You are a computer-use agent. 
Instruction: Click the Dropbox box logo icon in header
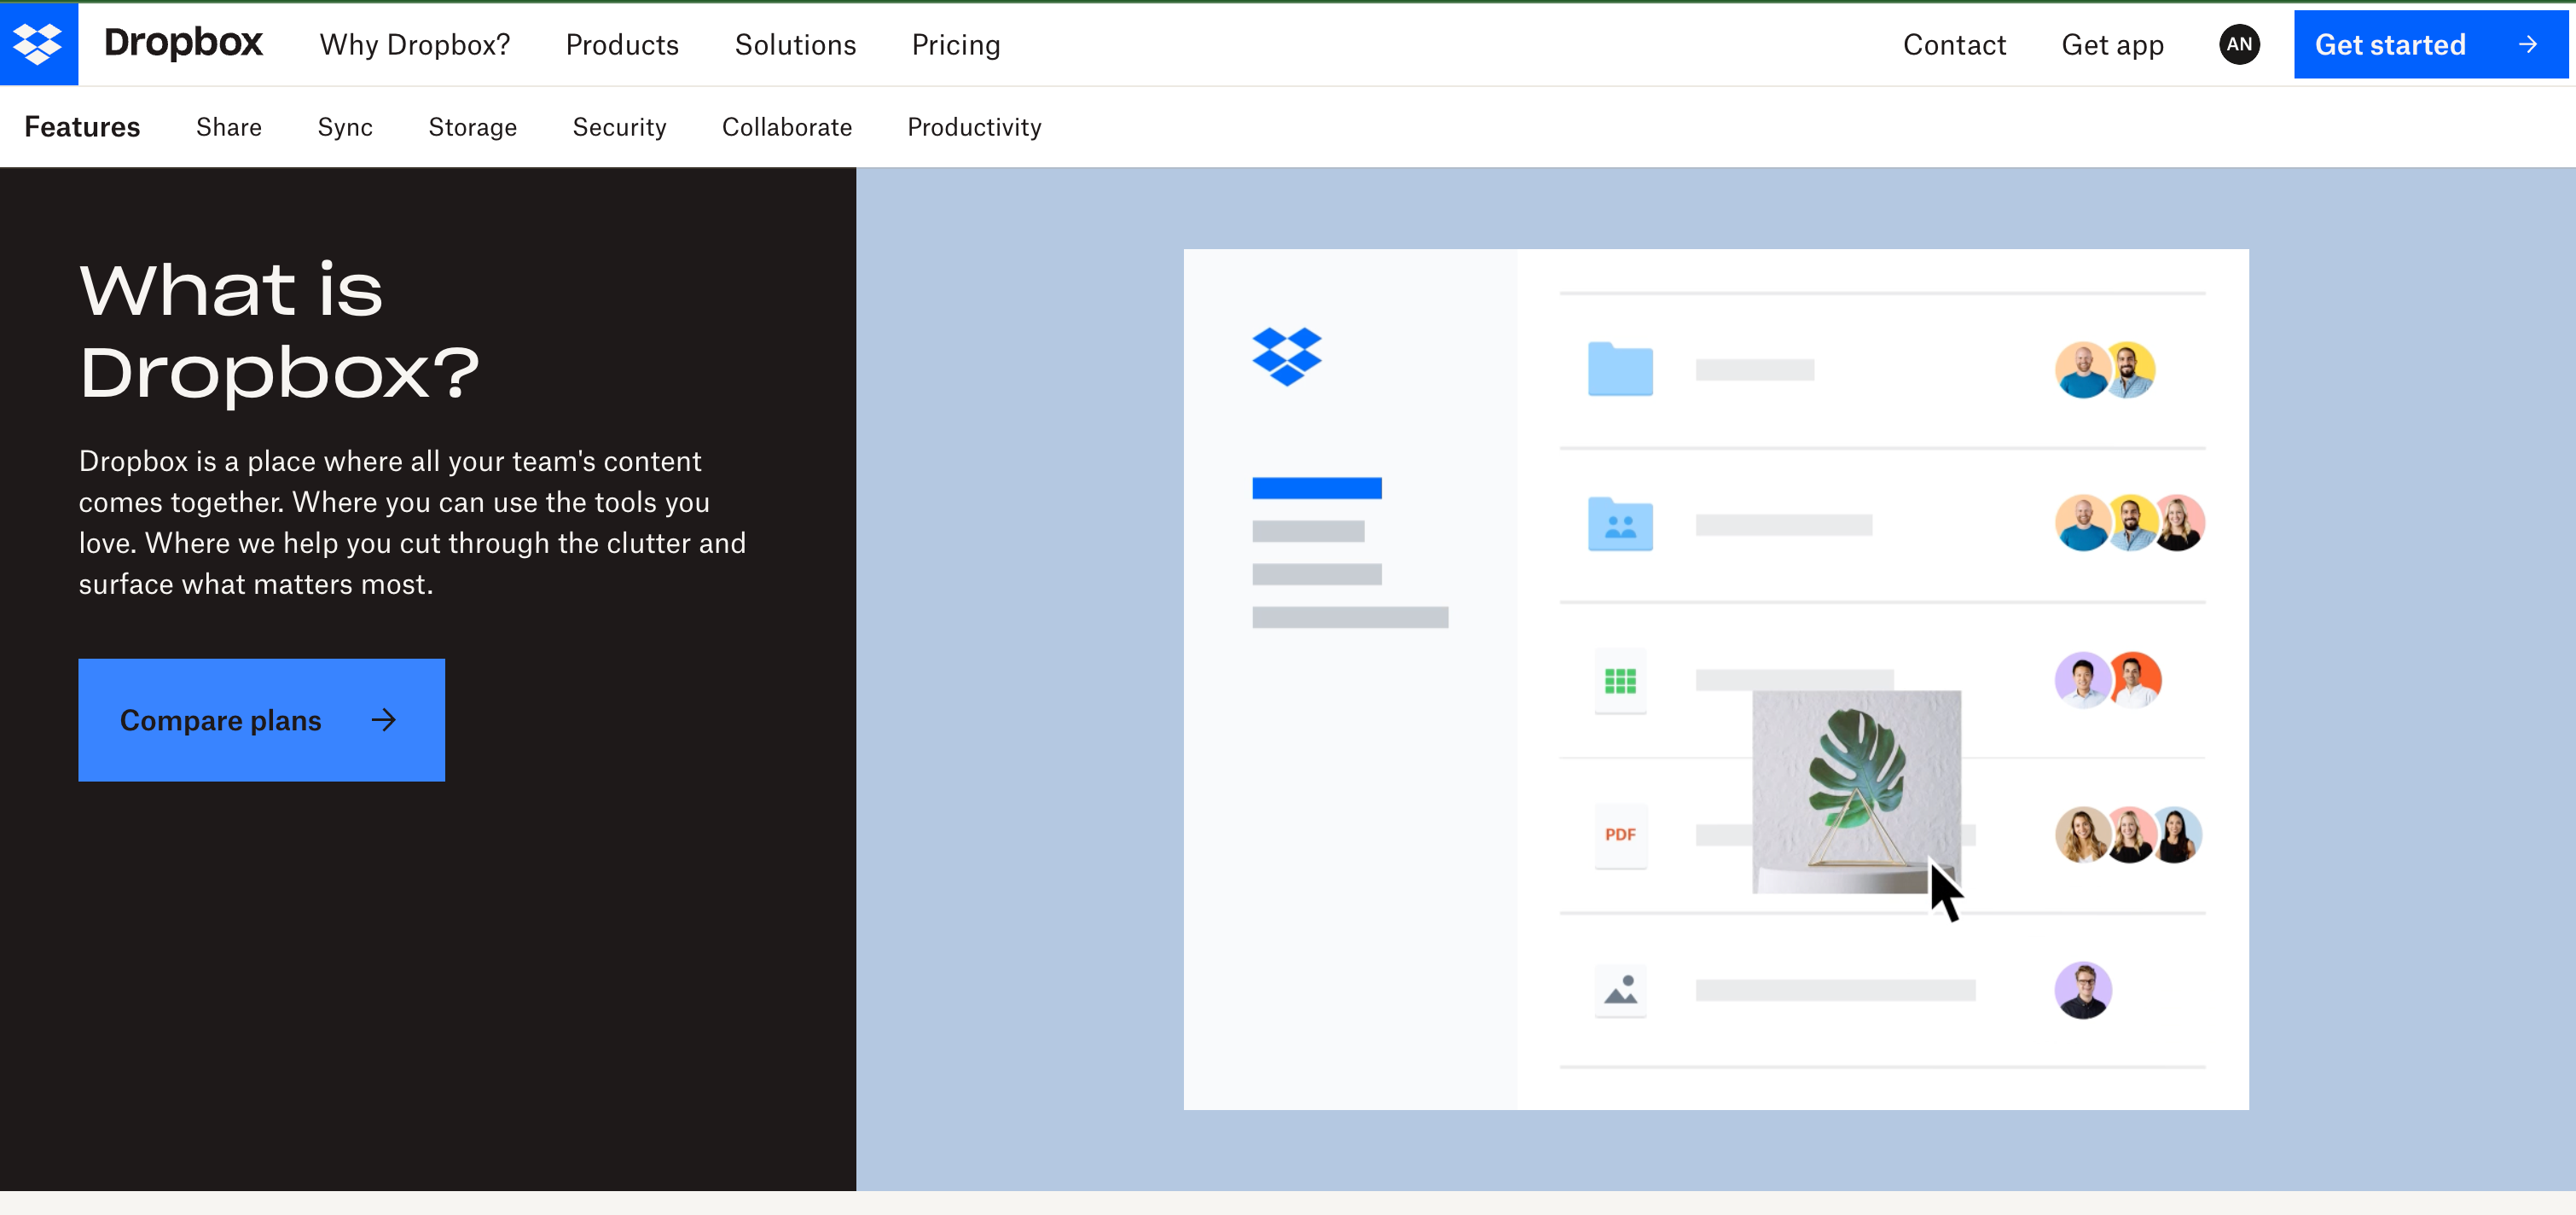pos(38,44)
